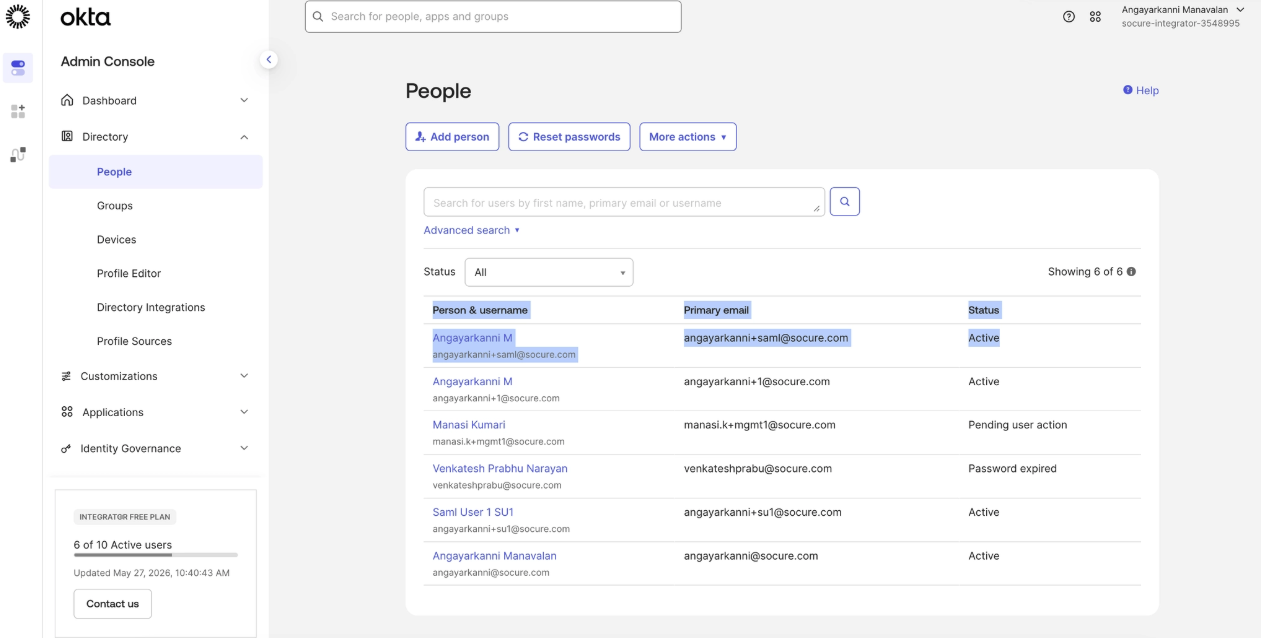Click the Add person button
Screen dimensions: 1261x638
click(452, 137)
